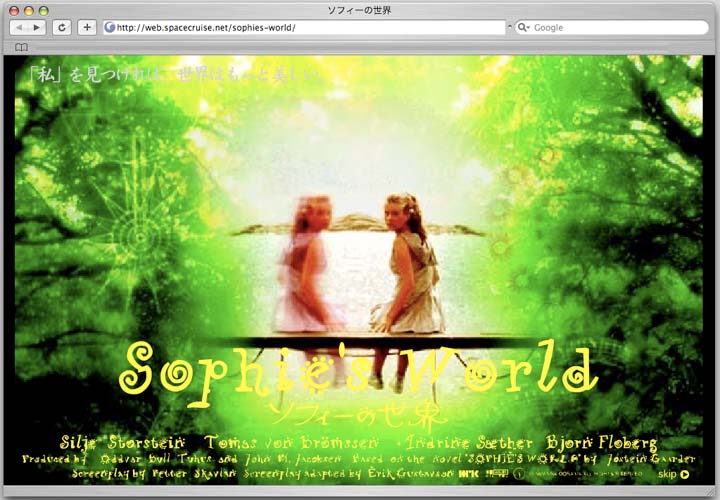This screenshot has height=500, width=720.
Task: Add bookmark with the plus button
Action: 87,27
